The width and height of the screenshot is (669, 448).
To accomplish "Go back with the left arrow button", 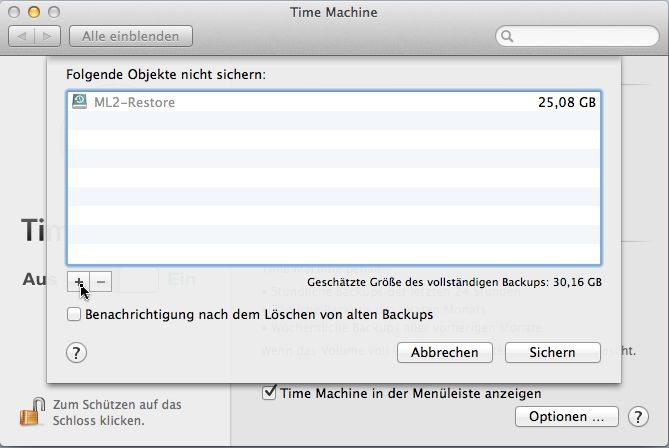I will pos(21,36).
